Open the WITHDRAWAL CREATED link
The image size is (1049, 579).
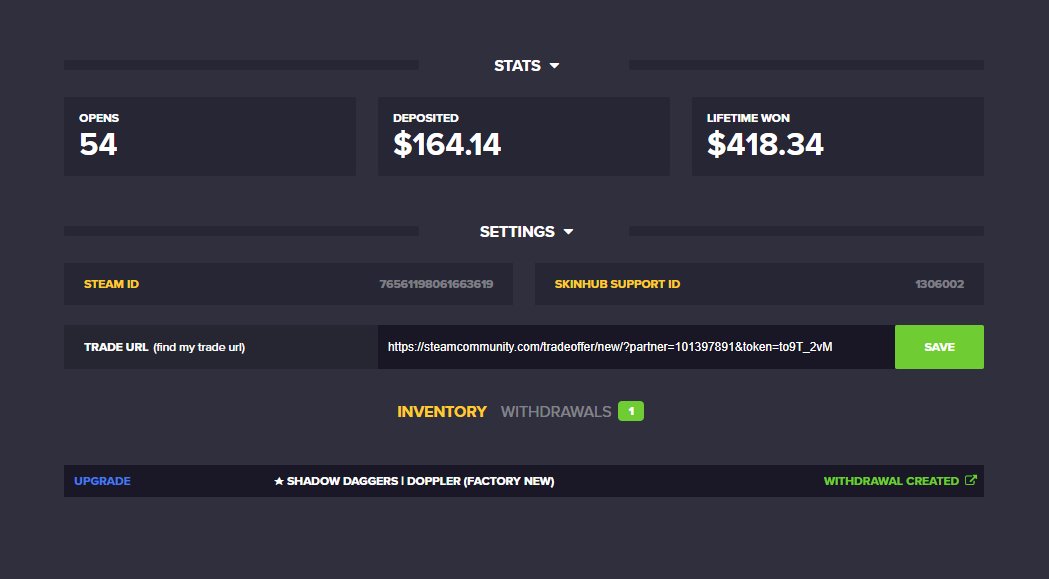[891, 481]
